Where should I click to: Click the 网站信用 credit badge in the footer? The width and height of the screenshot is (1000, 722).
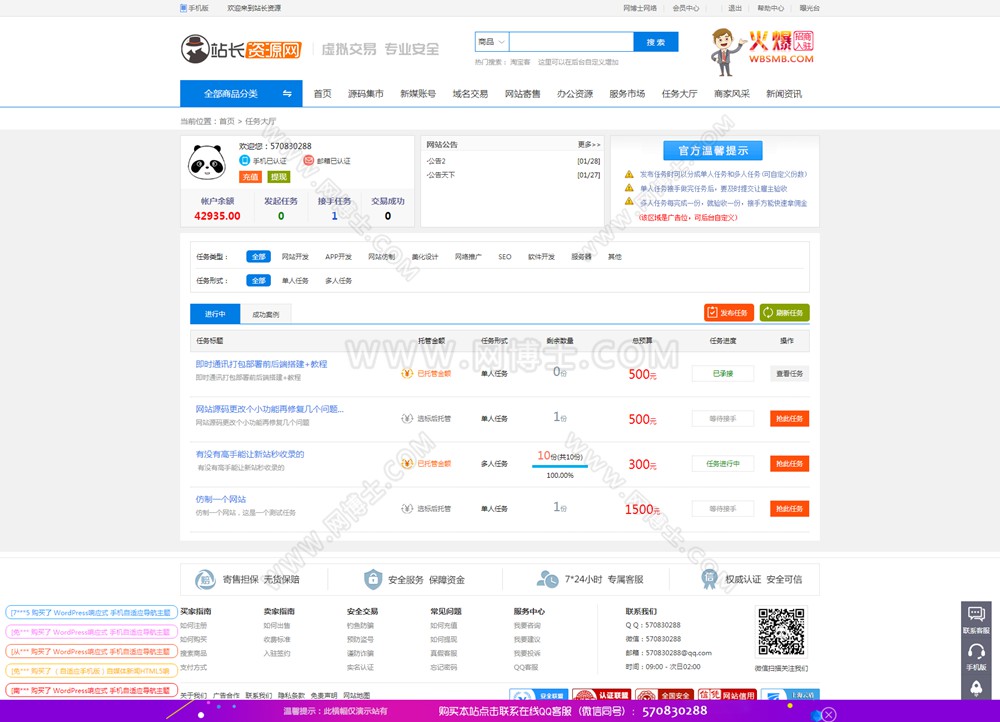pyautogui.click(x=726, y=695)
